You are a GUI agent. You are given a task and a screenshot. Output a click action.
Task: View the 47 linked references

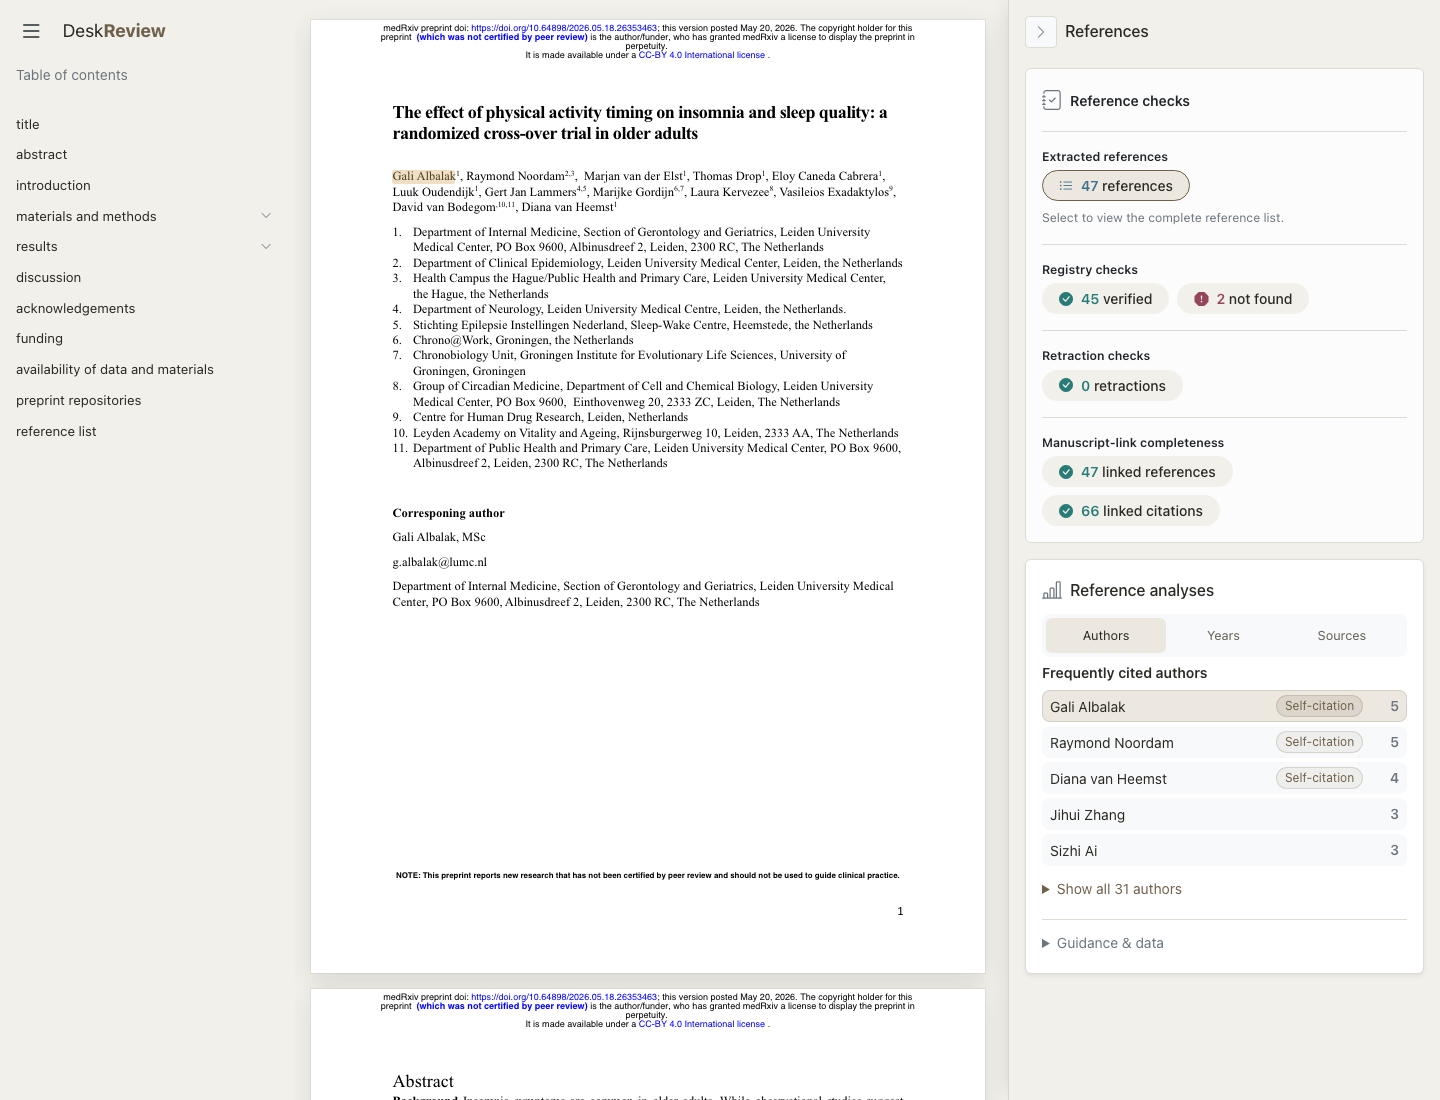pyautogui.click(x=1137, y=472)
